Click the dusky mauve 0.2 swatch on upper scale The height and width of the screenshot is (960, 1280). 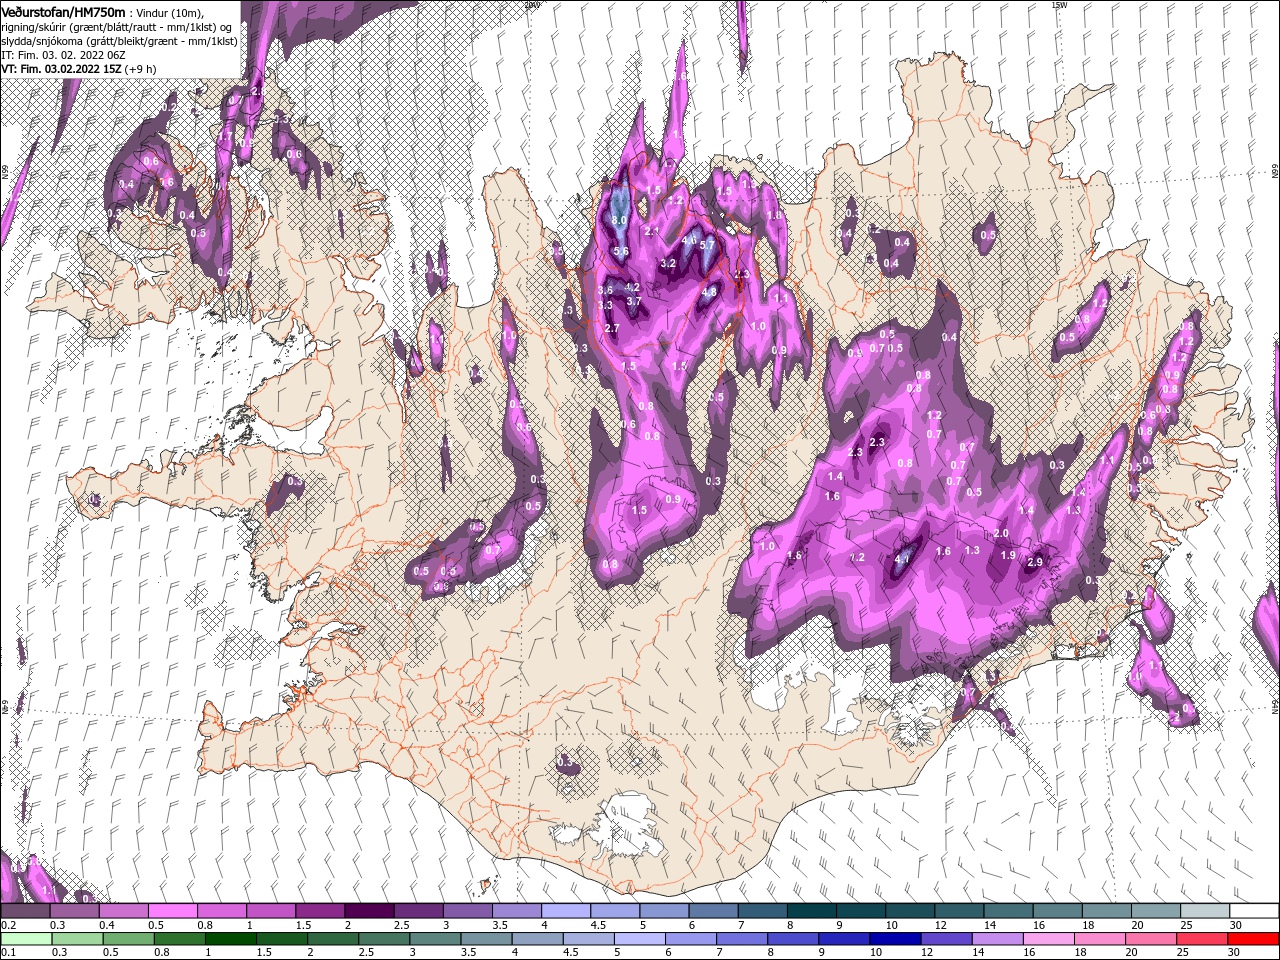pos(25,911)
